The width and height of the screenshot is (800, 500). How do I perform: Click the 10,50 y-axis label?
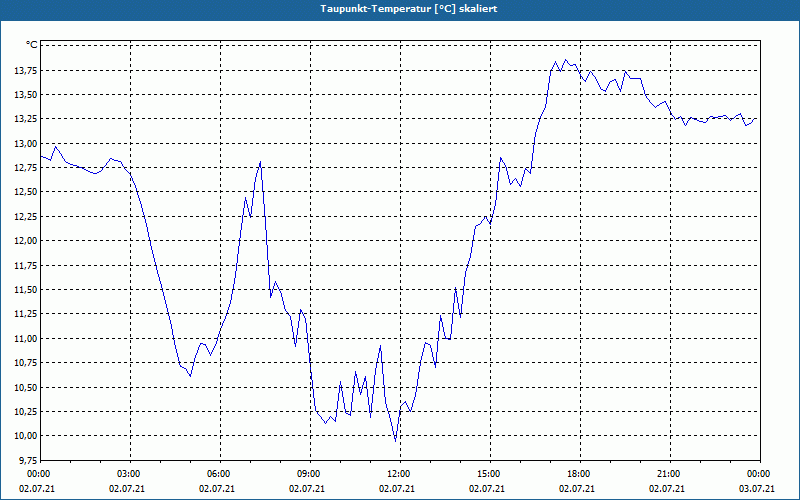[25, 388]
